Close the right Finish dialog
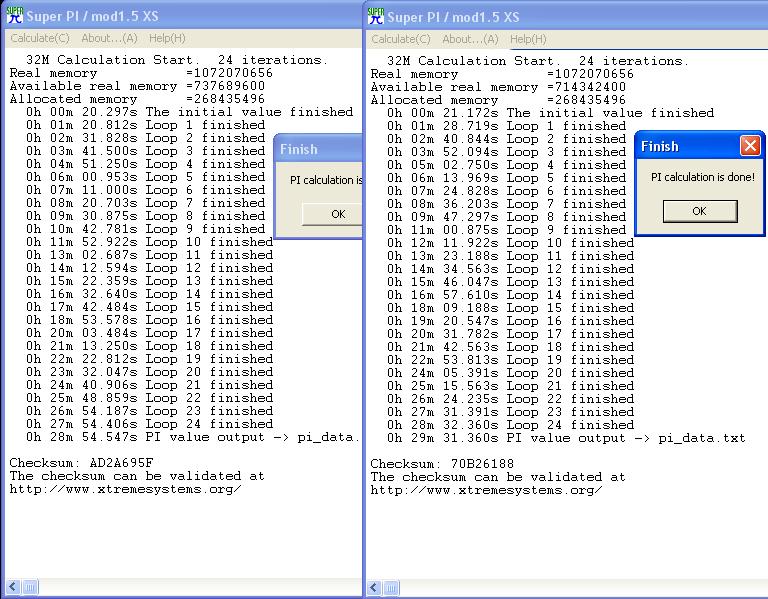Screen dimensions: 768x599 750,146
